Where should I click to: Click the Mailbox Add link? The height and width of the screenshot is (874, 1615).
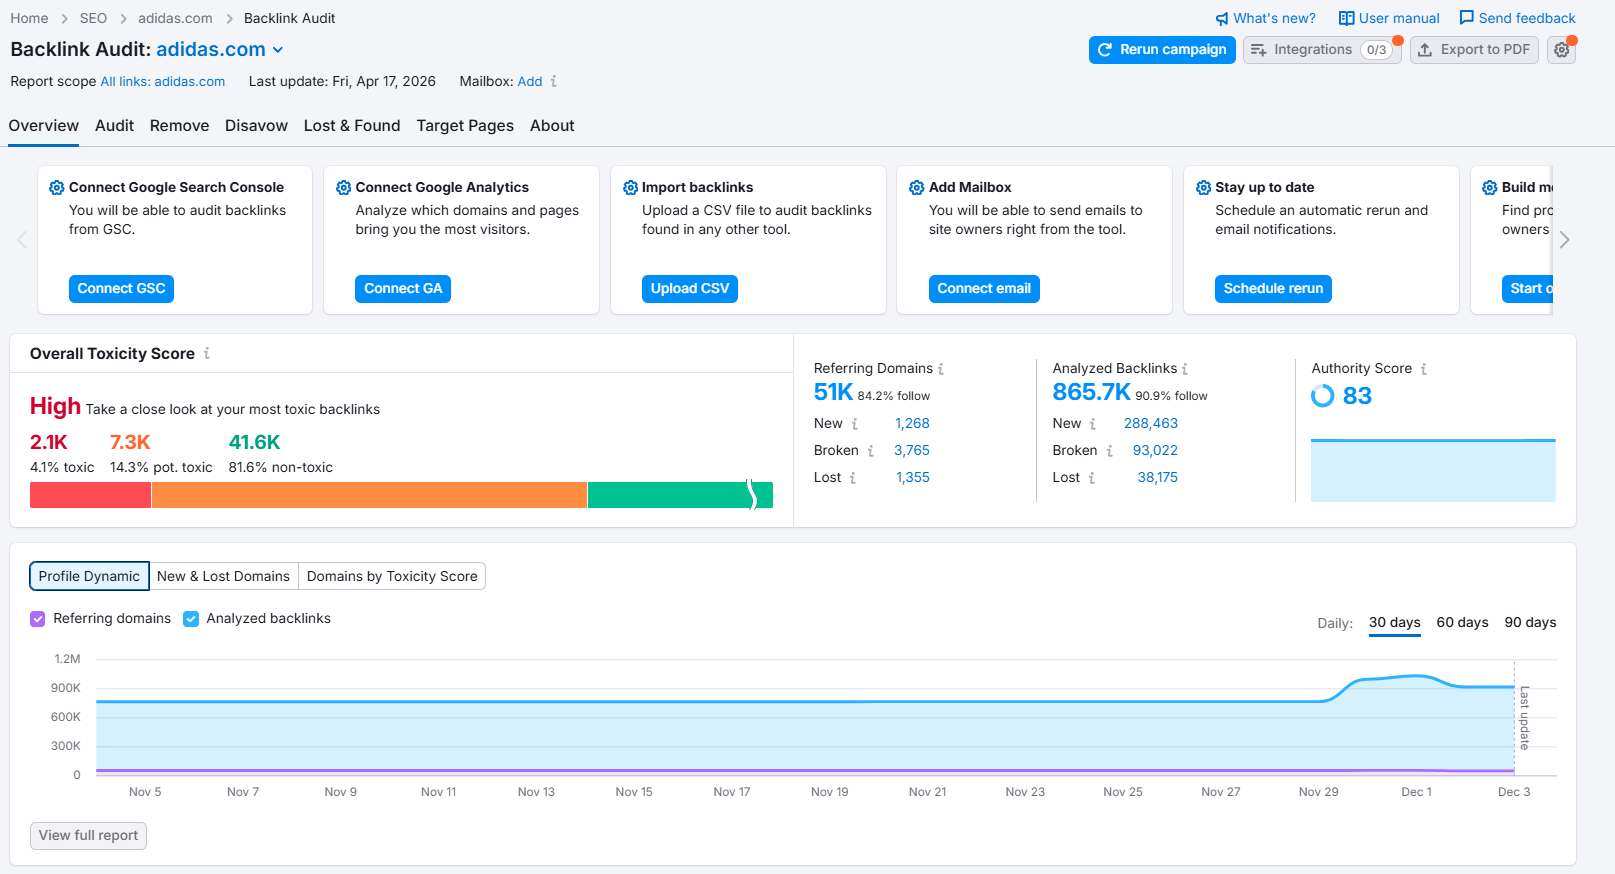(530, 82)
